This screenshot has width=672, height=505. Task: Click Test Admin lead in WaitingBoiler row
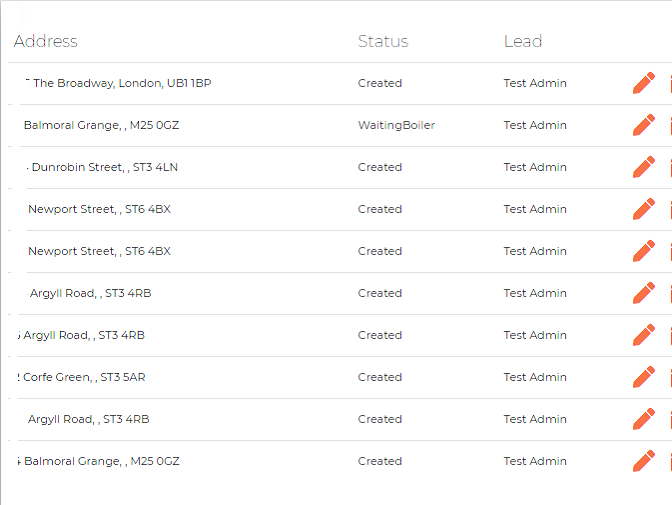[535, 125]
